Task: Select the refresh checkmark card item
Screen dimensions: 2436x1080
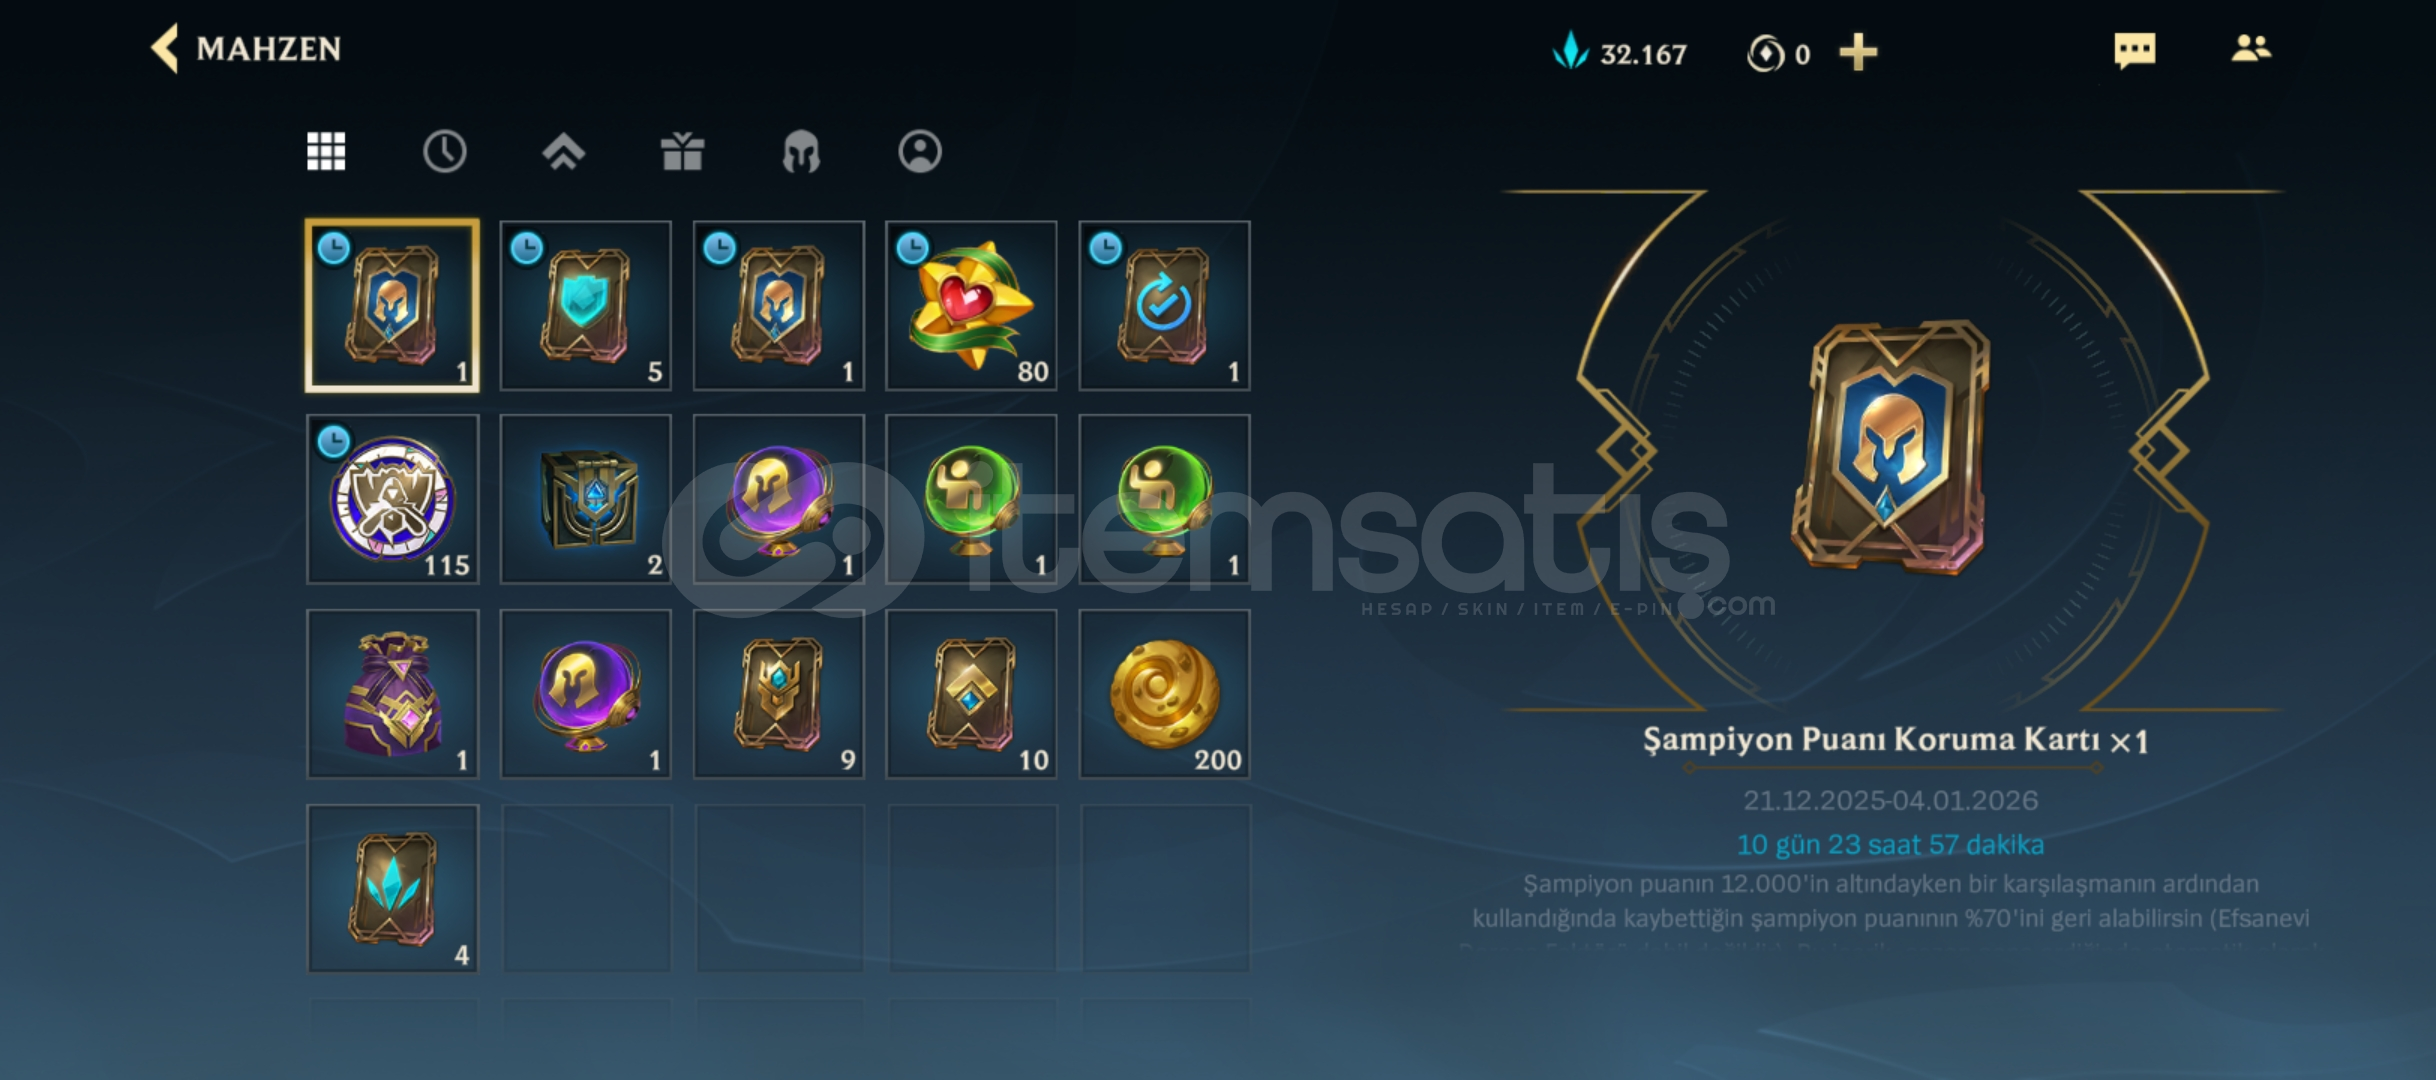Action: pyautogui.click(x=1164, y=306)
